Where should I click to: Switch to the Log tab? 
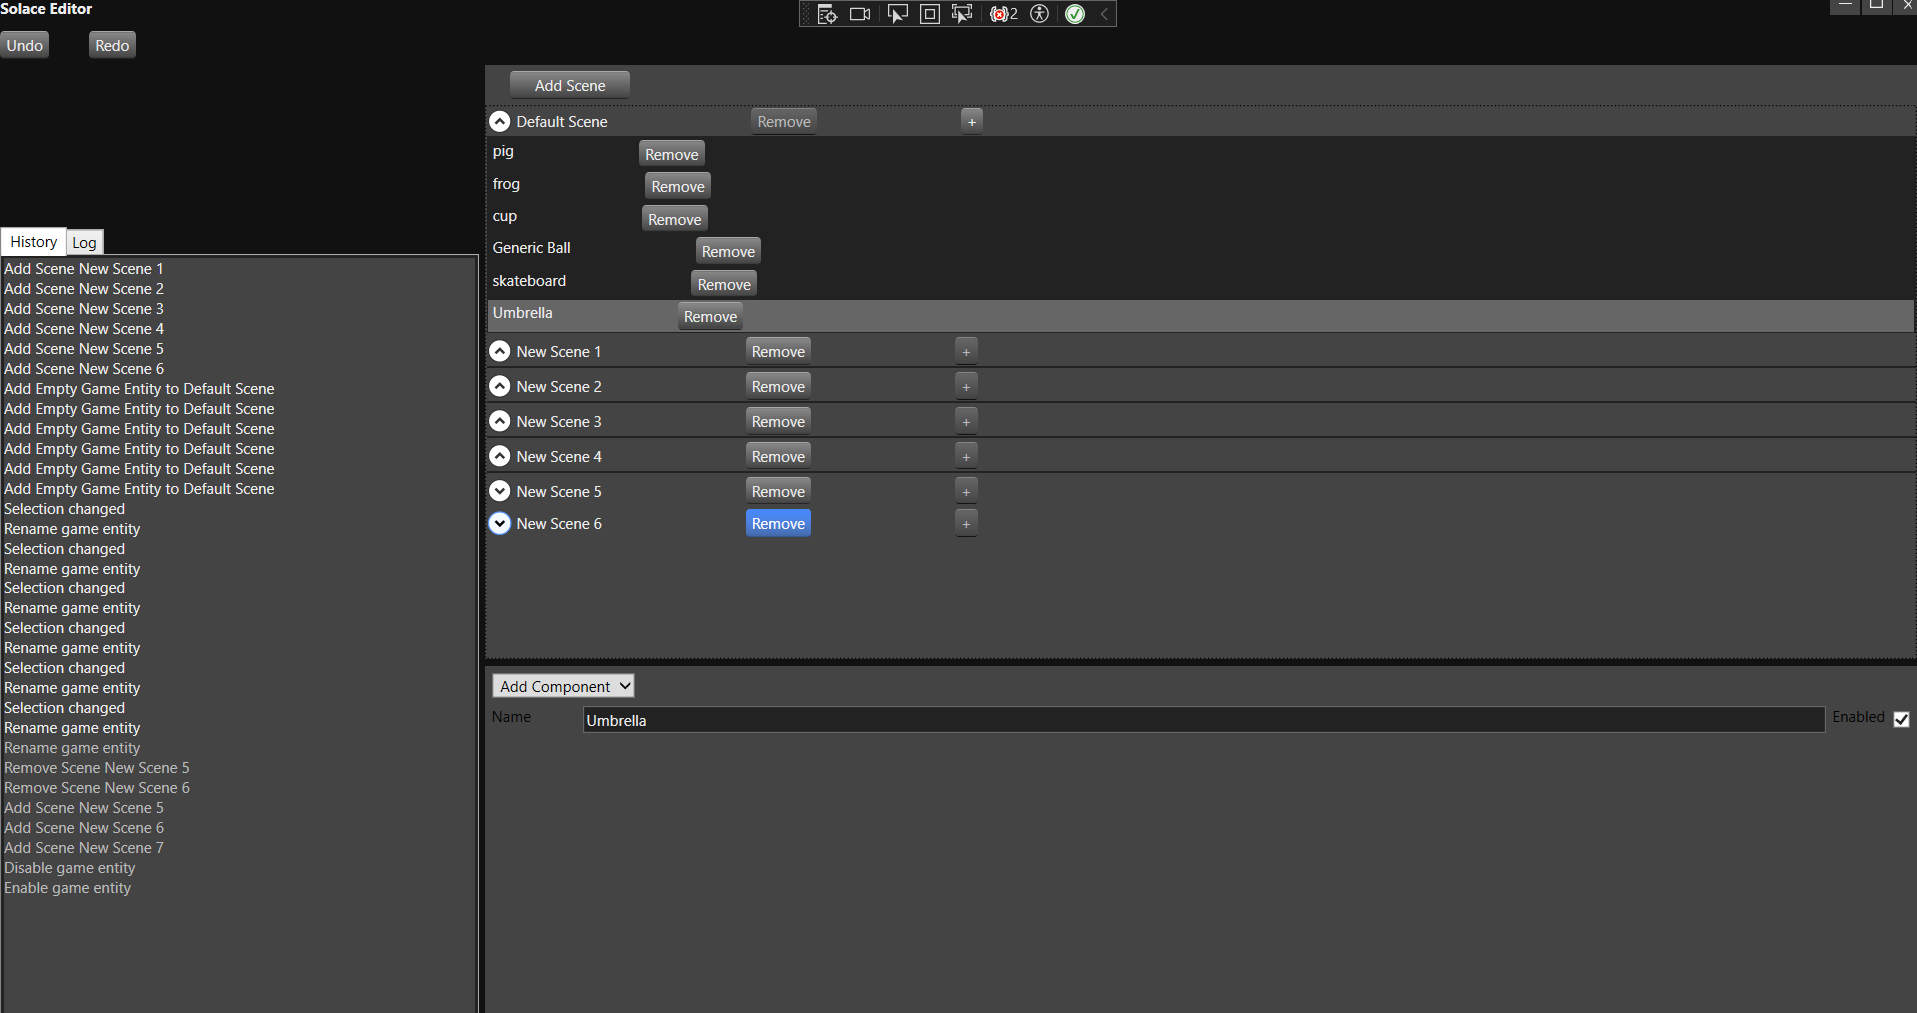coord(84,242)
